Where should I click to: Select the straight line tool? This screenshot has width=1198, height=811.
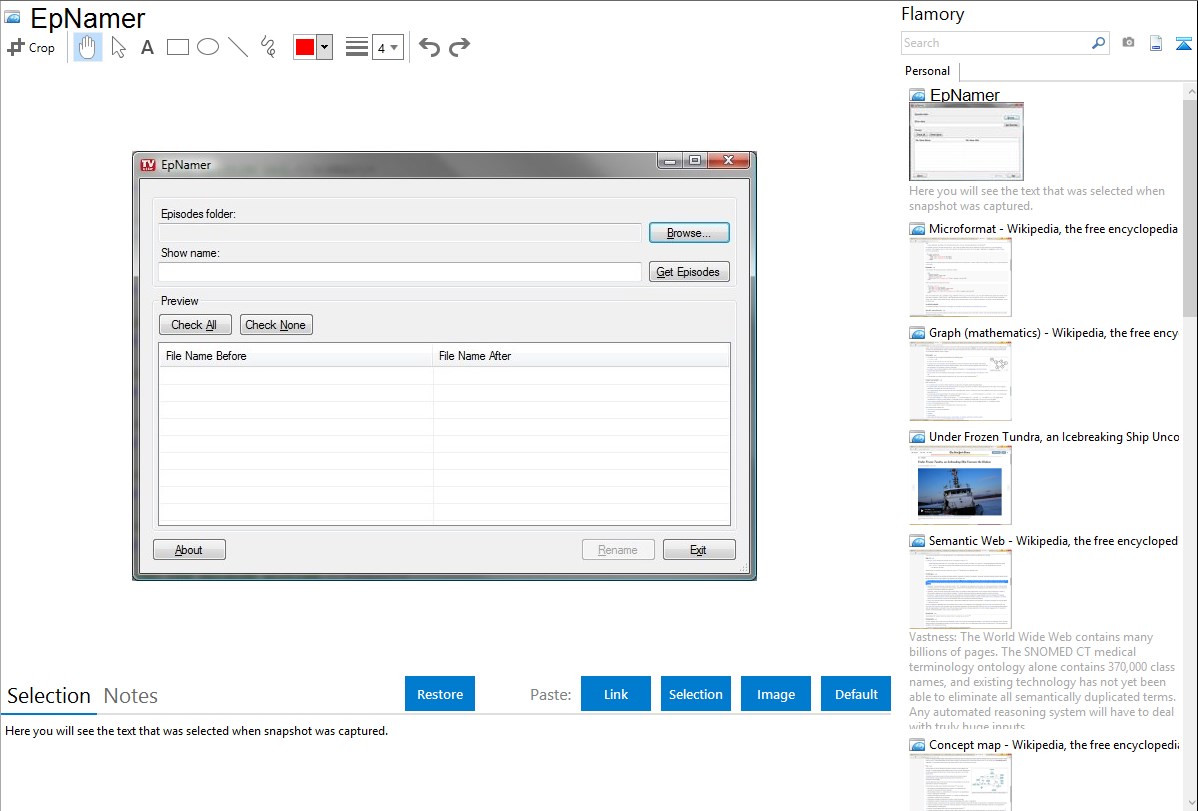pos(238,47)
